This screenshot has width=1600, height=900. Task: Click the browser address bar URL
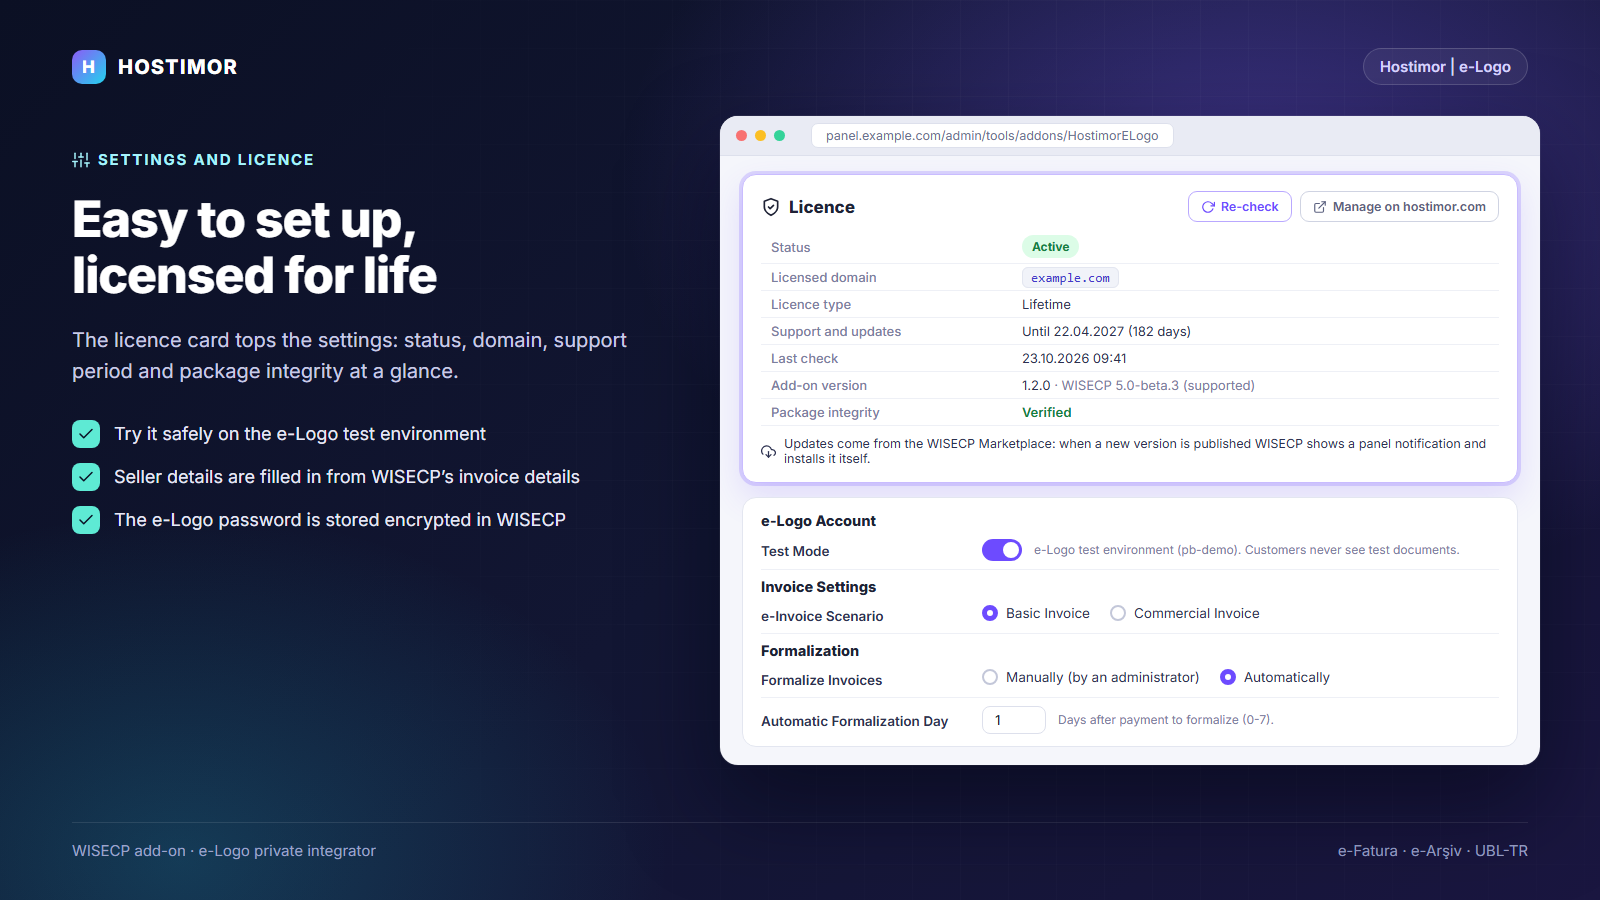(x=992, y=136)
